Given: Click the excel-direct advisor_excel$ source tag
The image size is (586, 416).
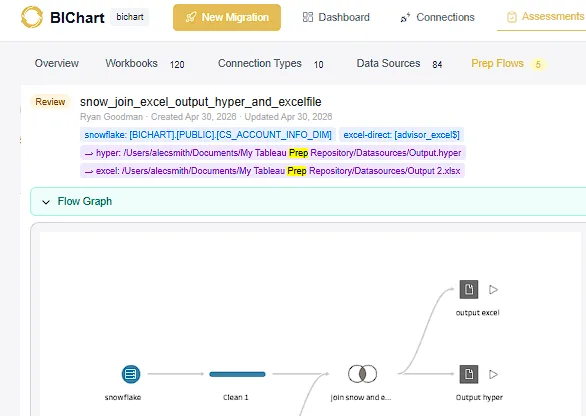Looking at the screenshot, I should (x=401, y=135).
